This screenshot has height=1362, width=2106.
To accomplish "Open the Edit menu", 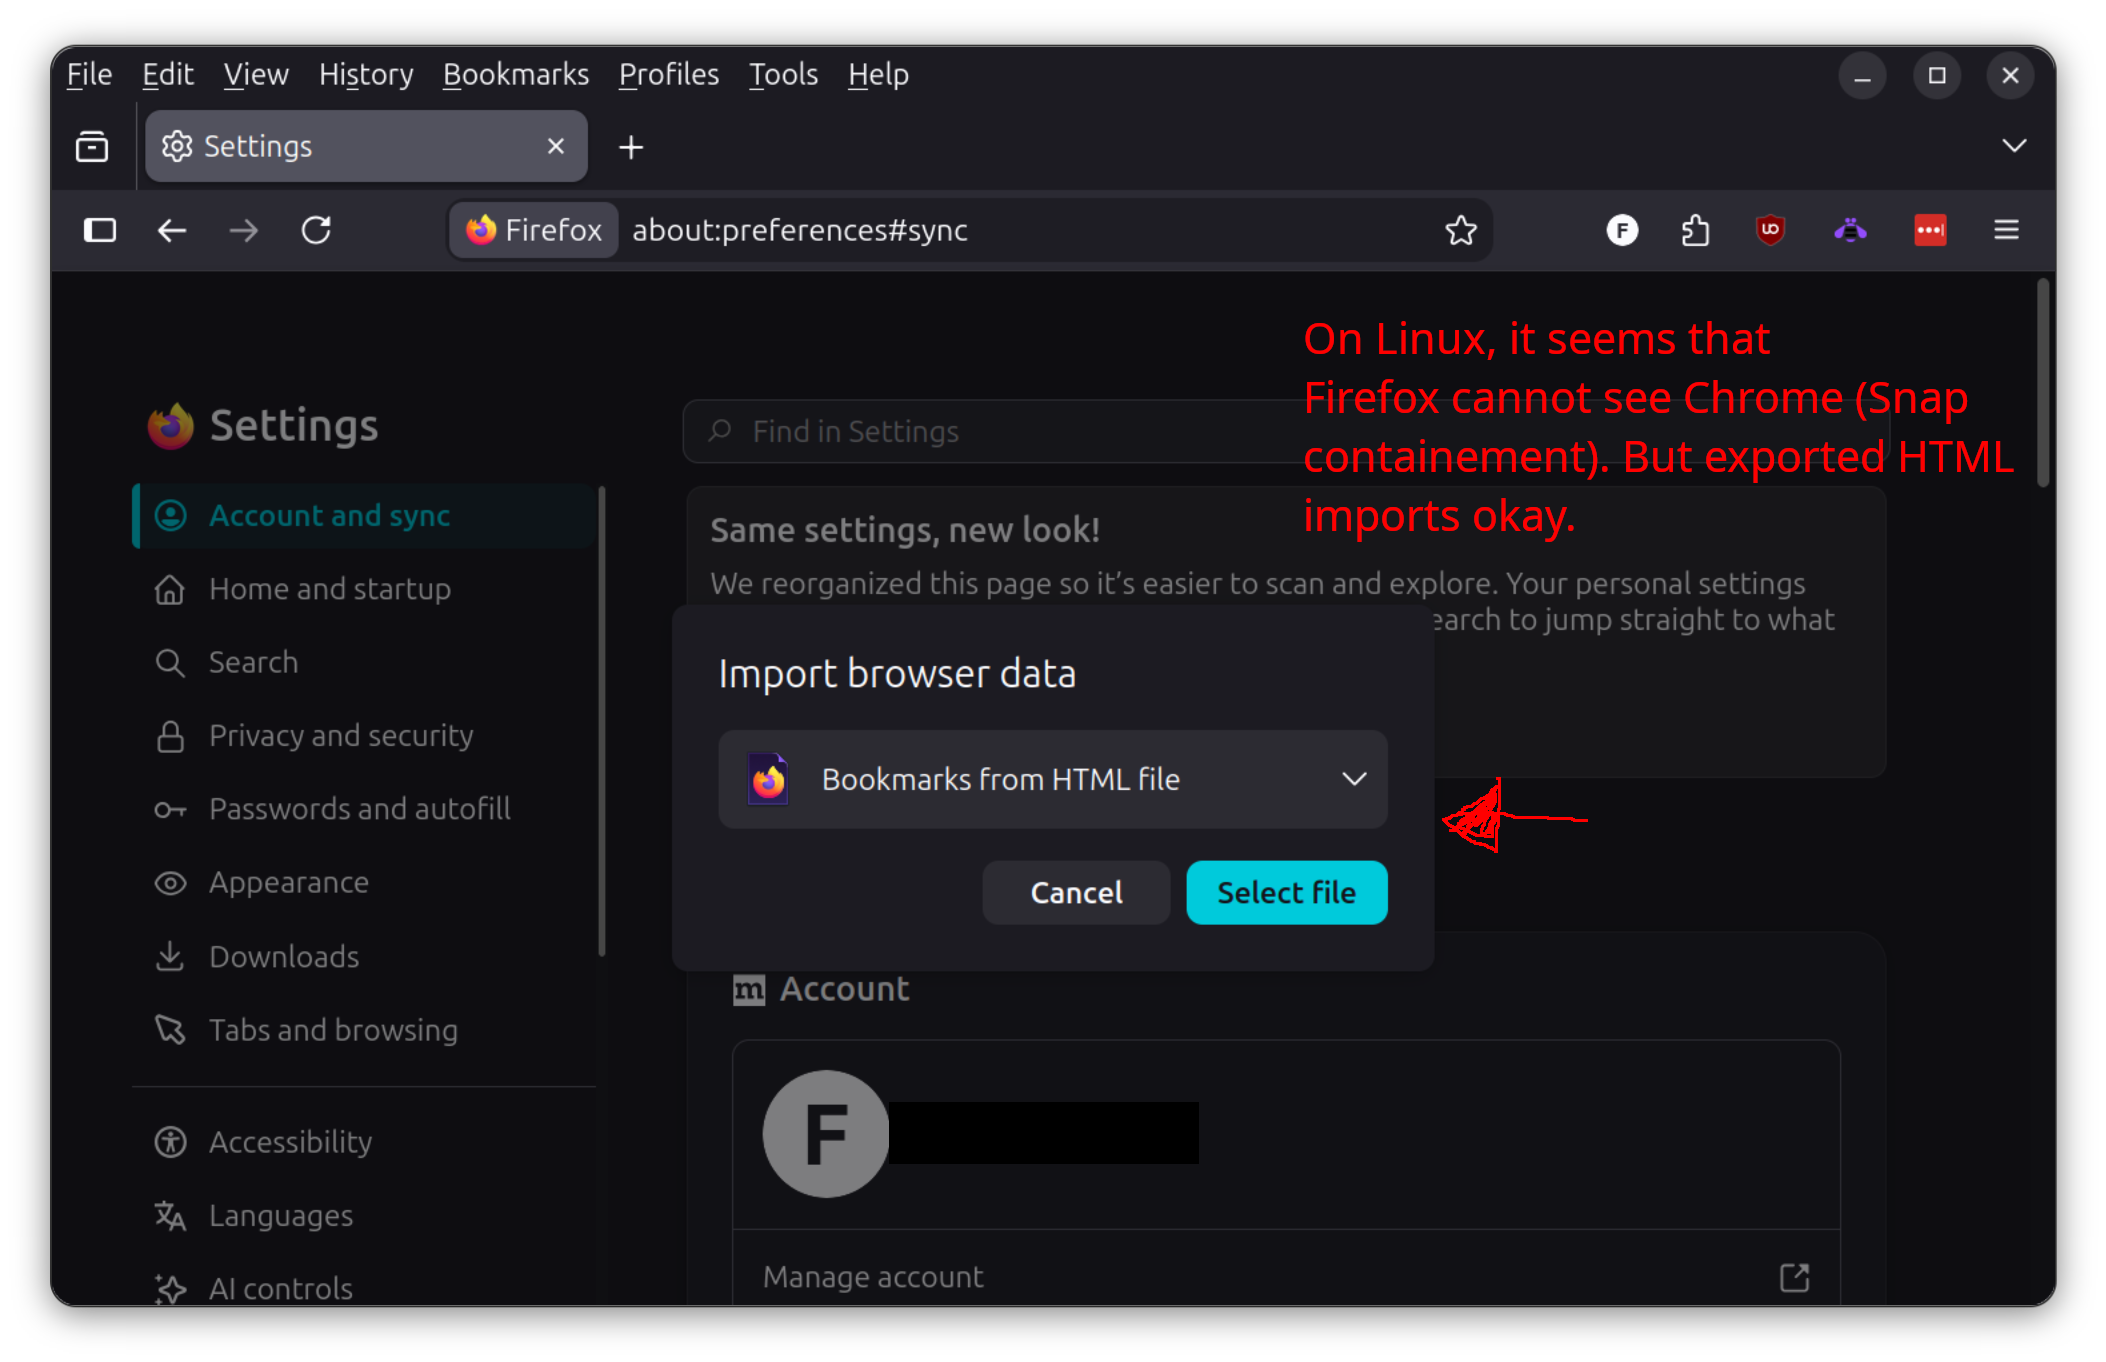I will [167, 75].
